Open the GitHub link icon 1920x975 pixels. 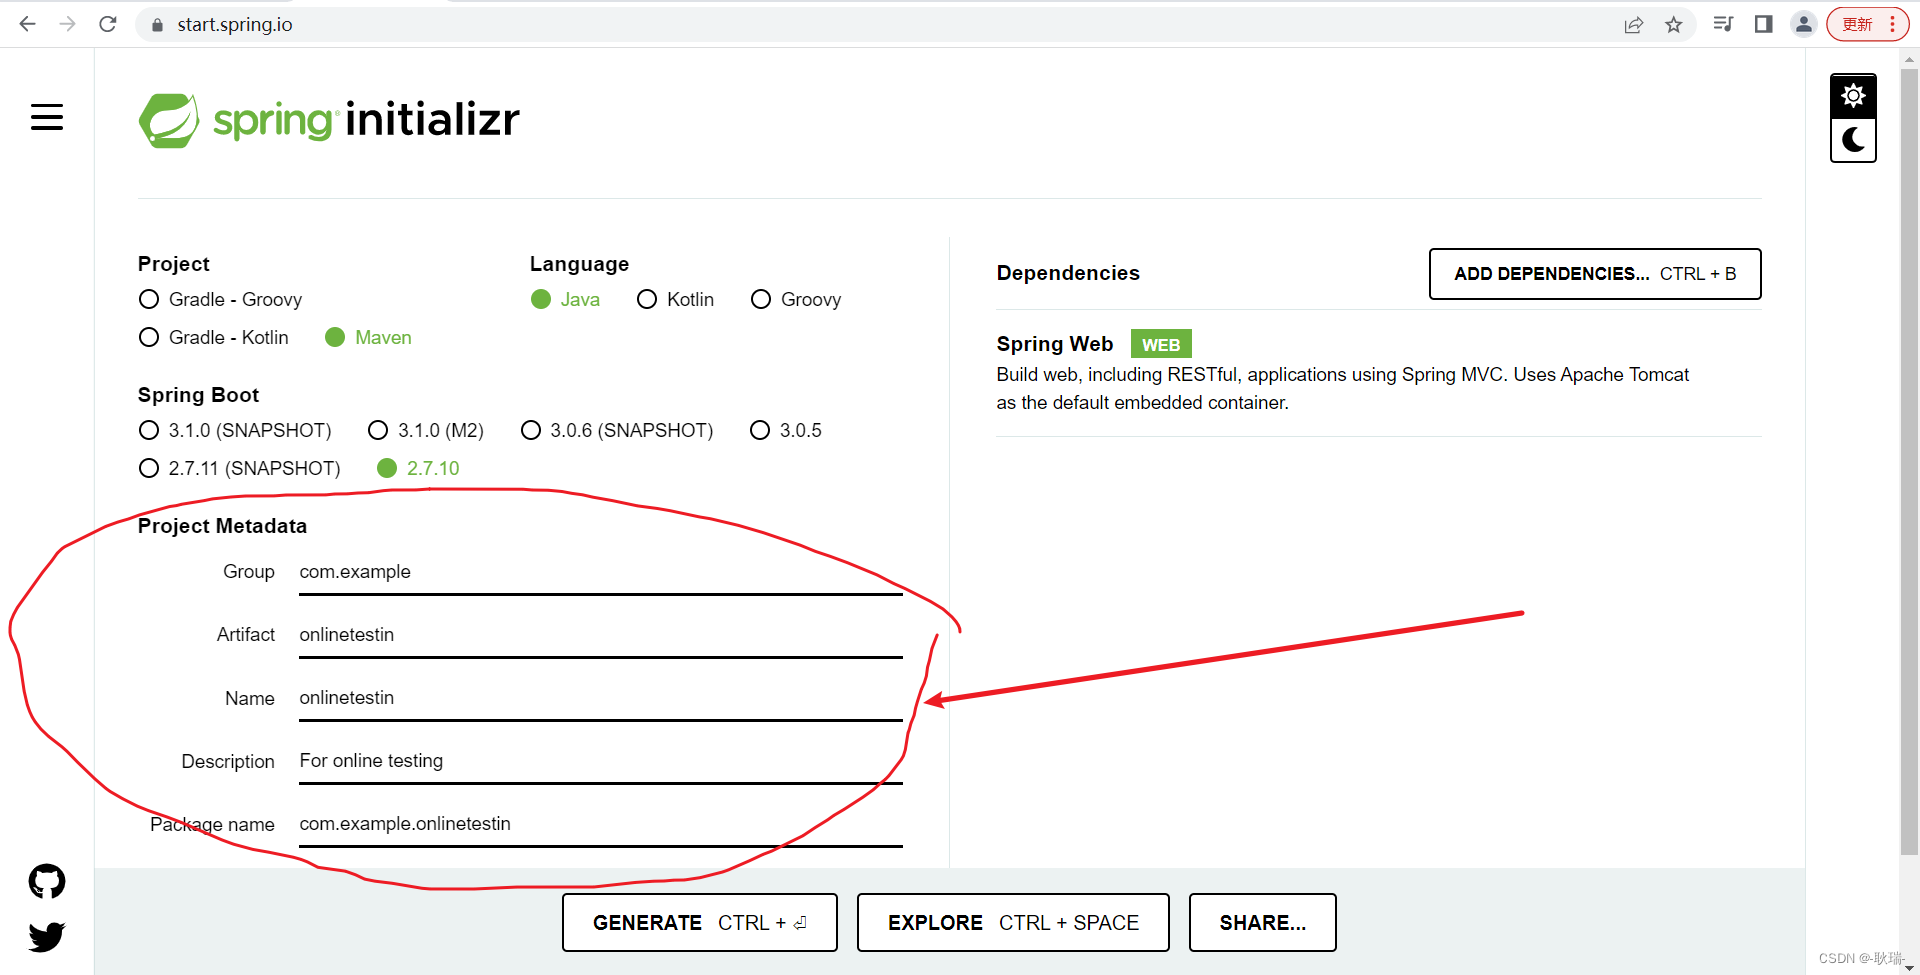47,881
